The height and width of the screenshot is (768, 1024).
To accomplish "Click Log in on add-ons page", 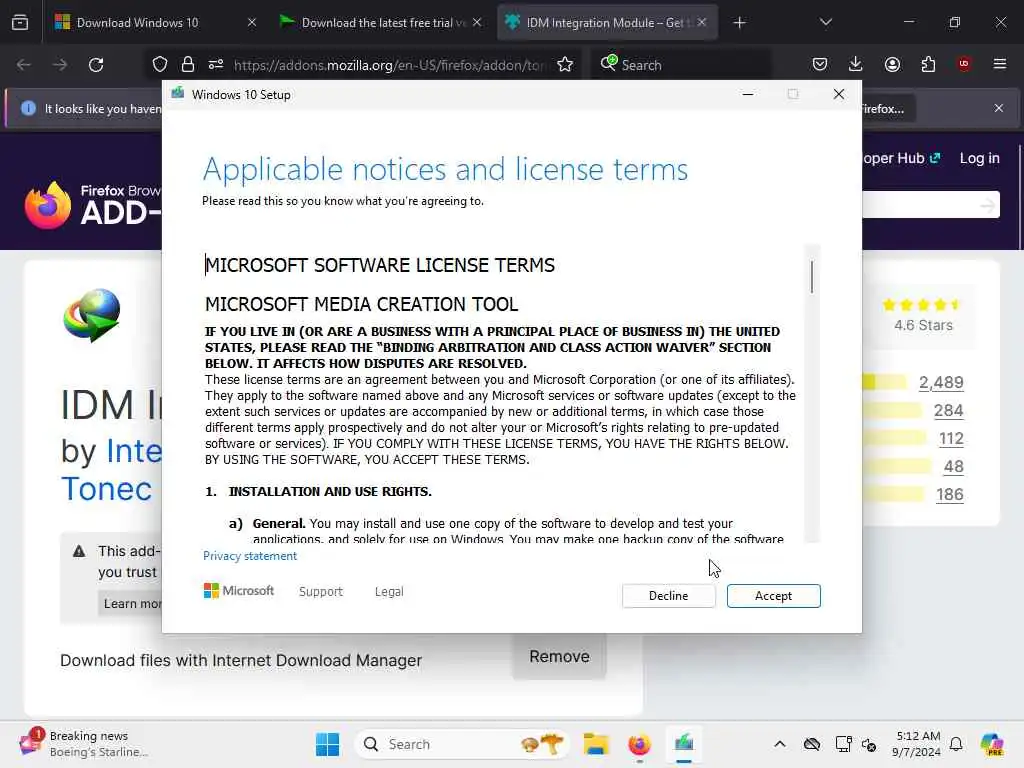I will (979, 158).
